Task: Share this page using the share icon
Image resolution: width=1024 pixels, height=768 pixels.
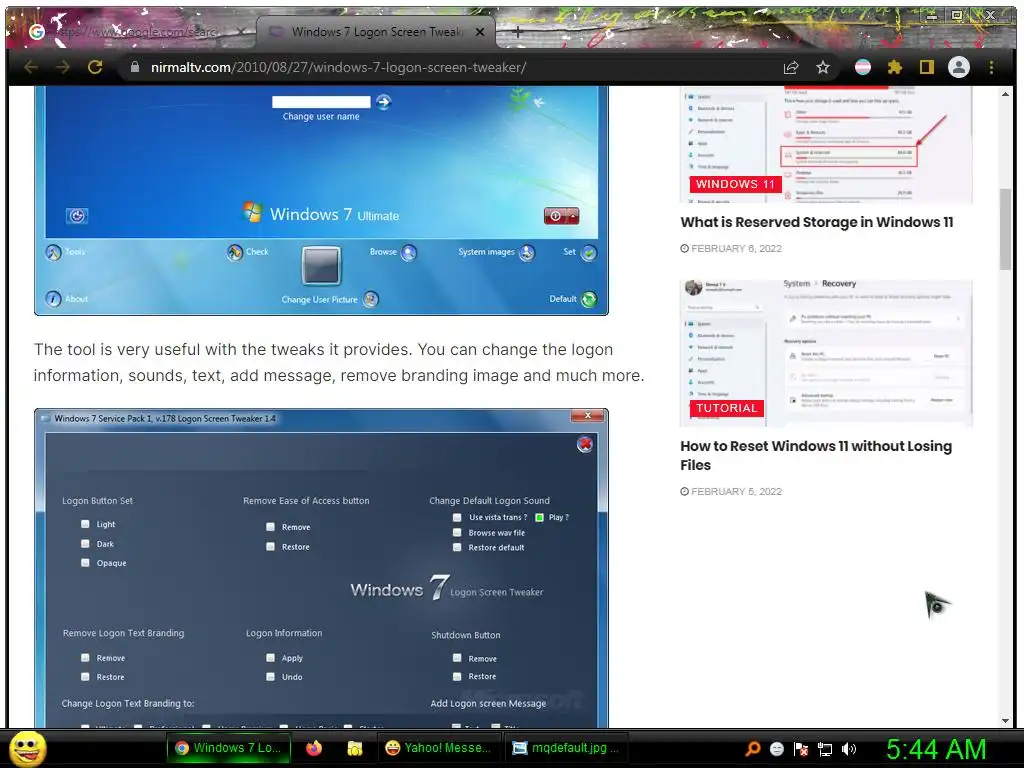Action: pyautogui.click(x=791, y=67)
